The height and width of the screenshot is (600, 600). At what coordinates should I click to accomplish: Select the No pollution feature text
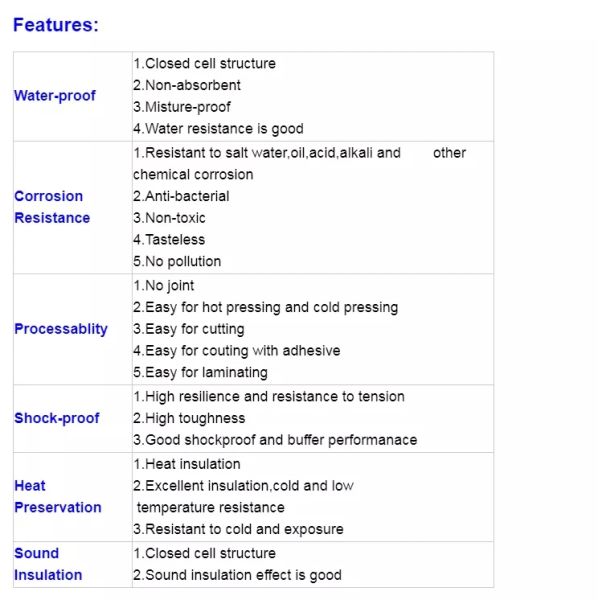(x=177, y=261)
